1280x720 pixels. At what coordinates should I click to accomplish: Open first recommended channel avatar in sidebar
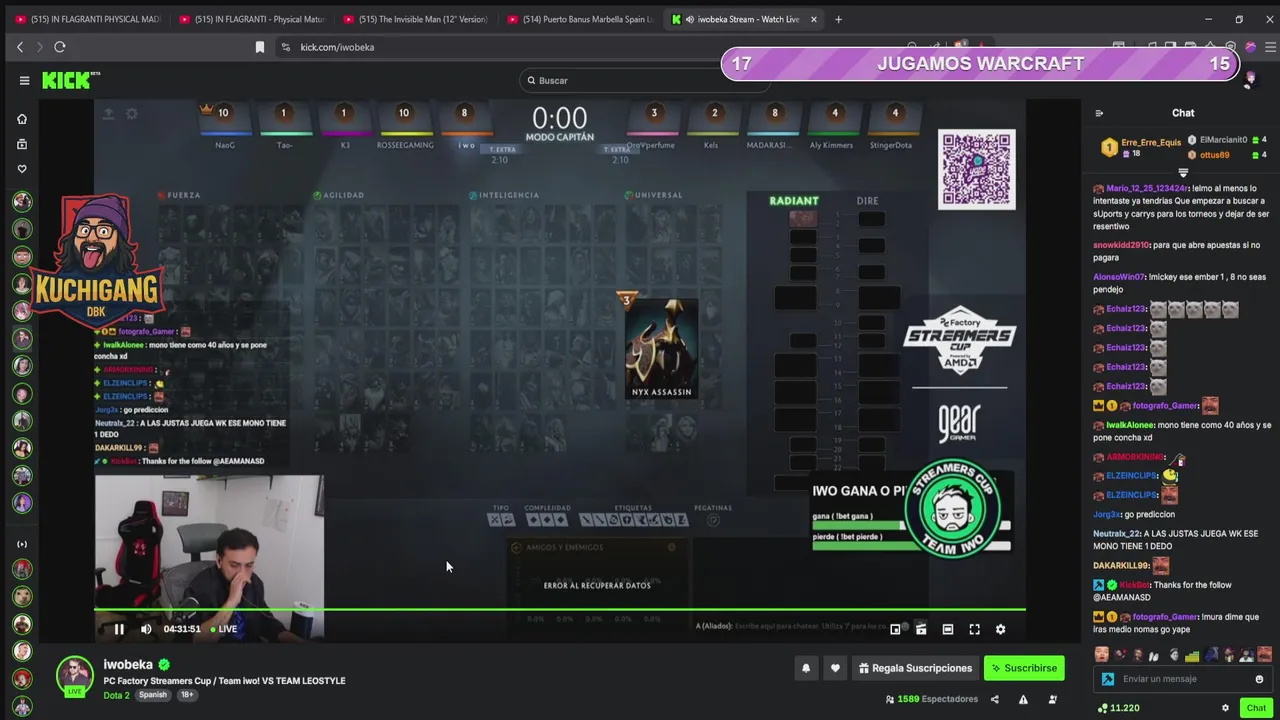(22, 202)
